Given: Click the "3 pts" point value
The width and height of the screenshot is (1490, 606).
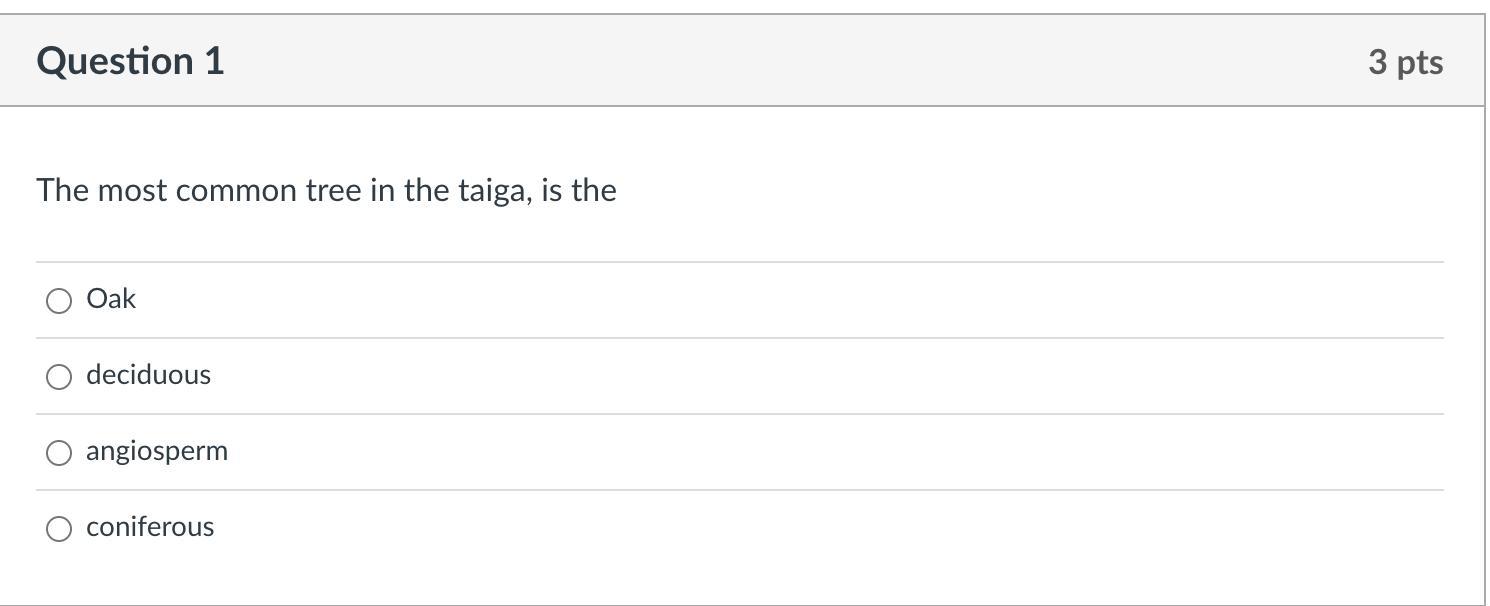Looking at the screenshot, I should coord(1405,62).
